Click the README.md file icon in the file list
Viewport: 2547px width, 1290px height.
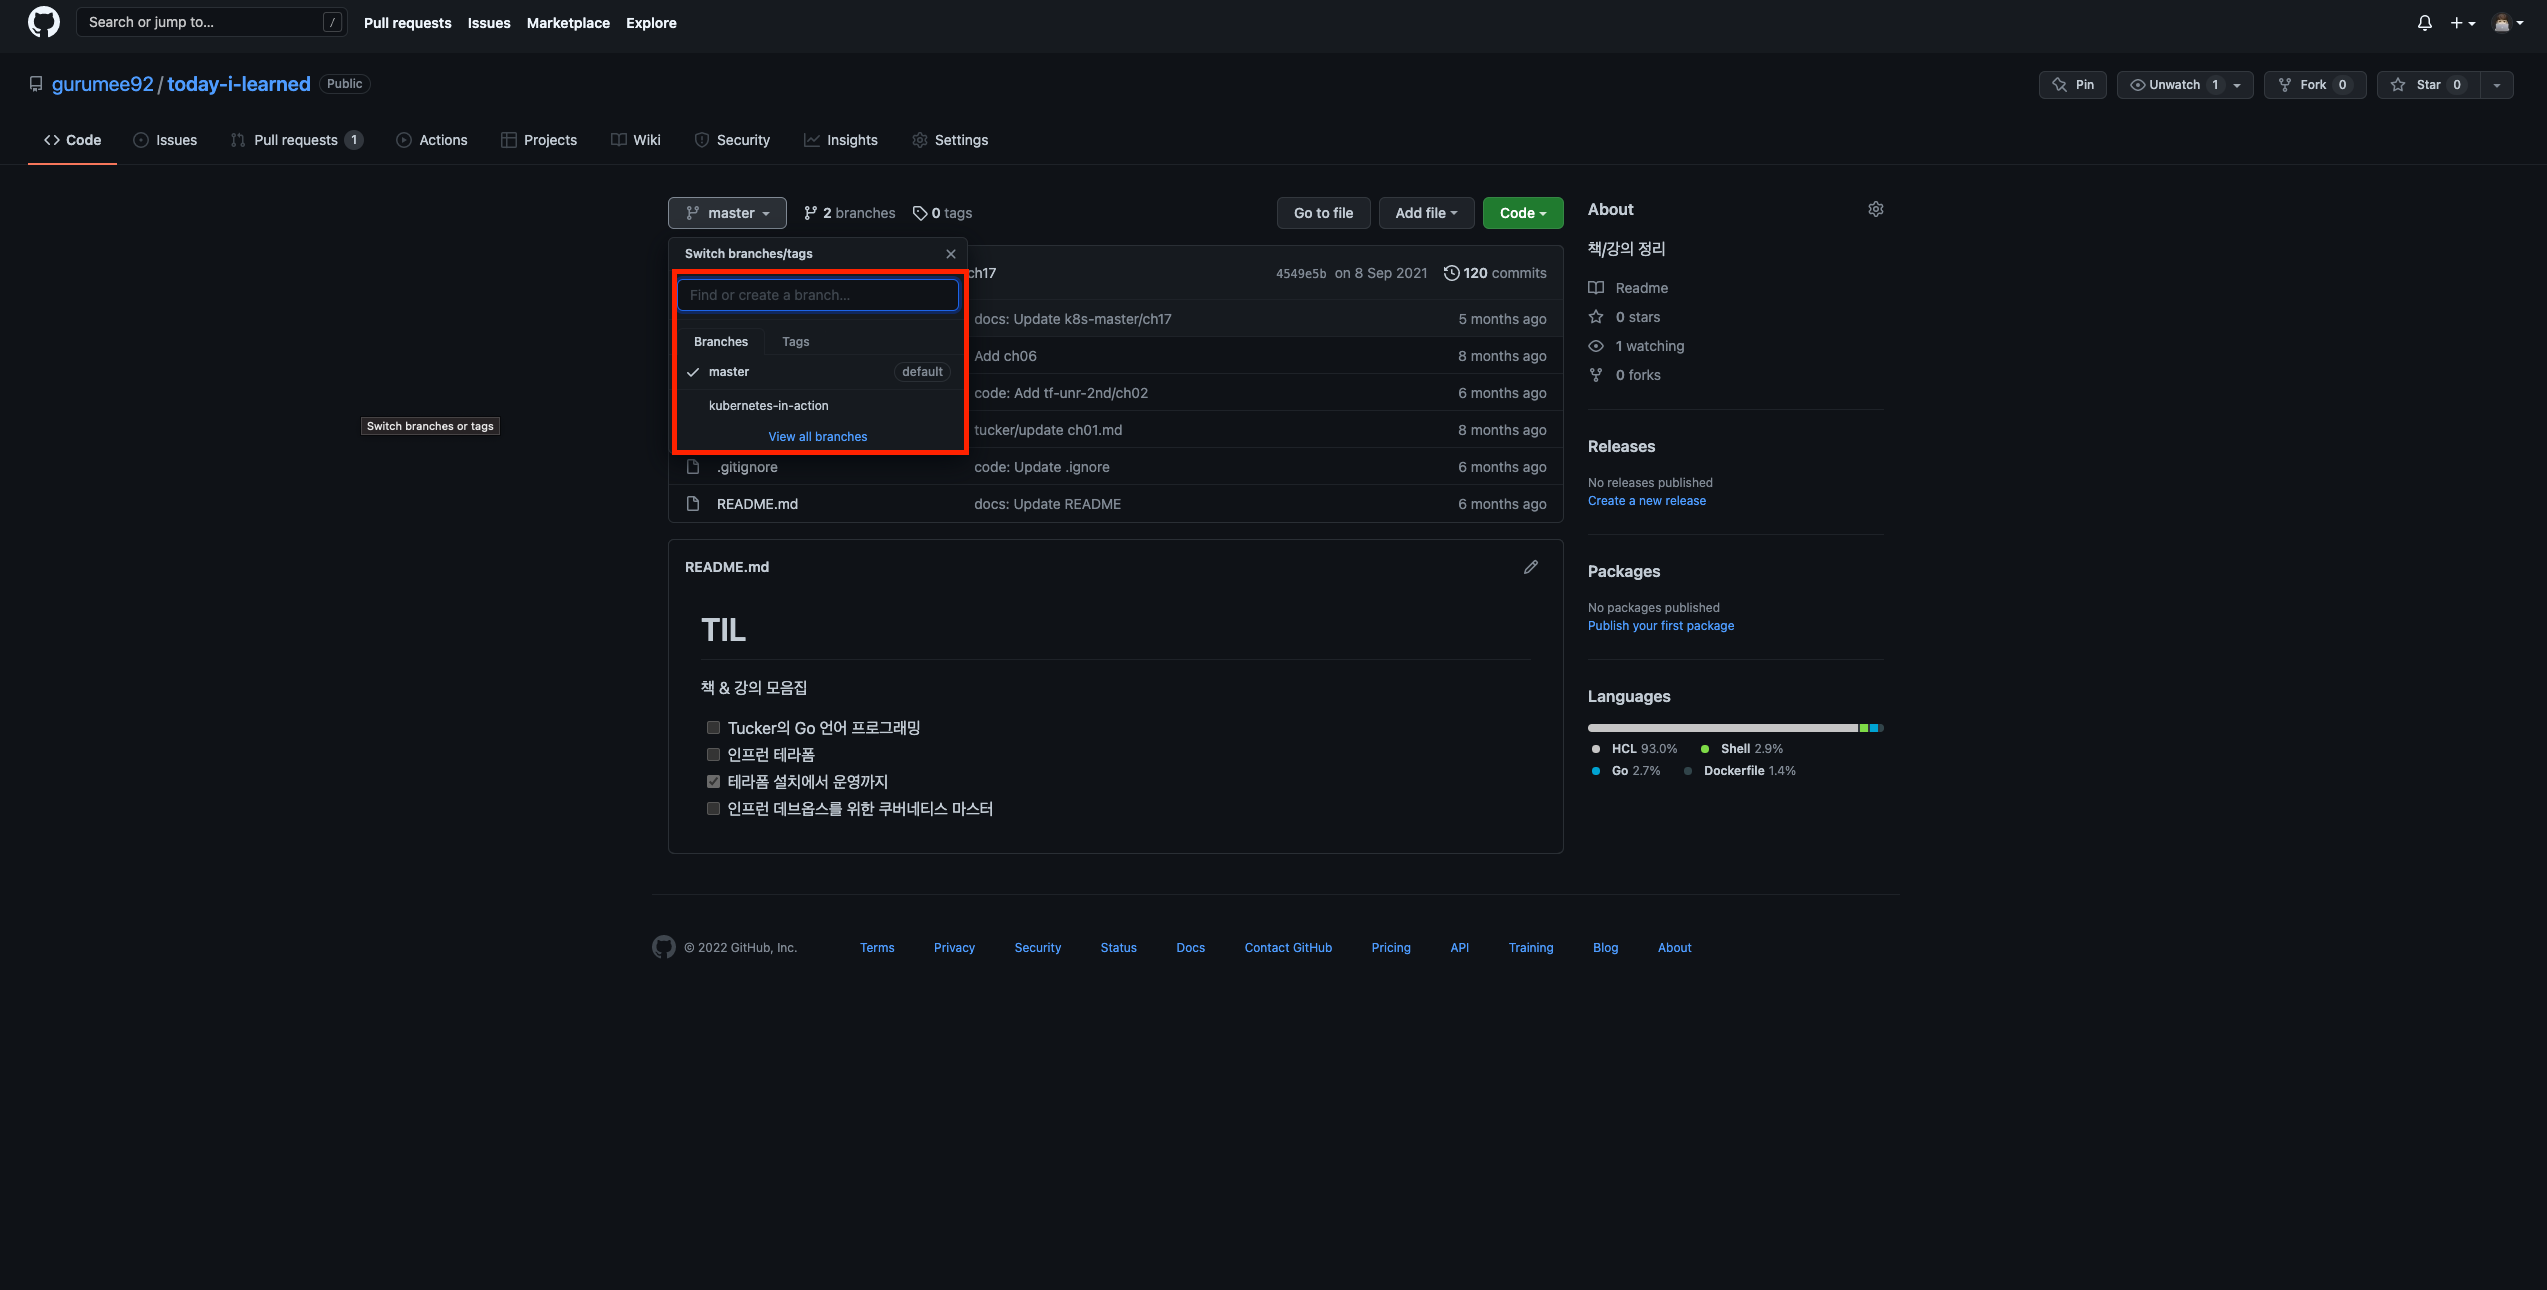point(693,504)
